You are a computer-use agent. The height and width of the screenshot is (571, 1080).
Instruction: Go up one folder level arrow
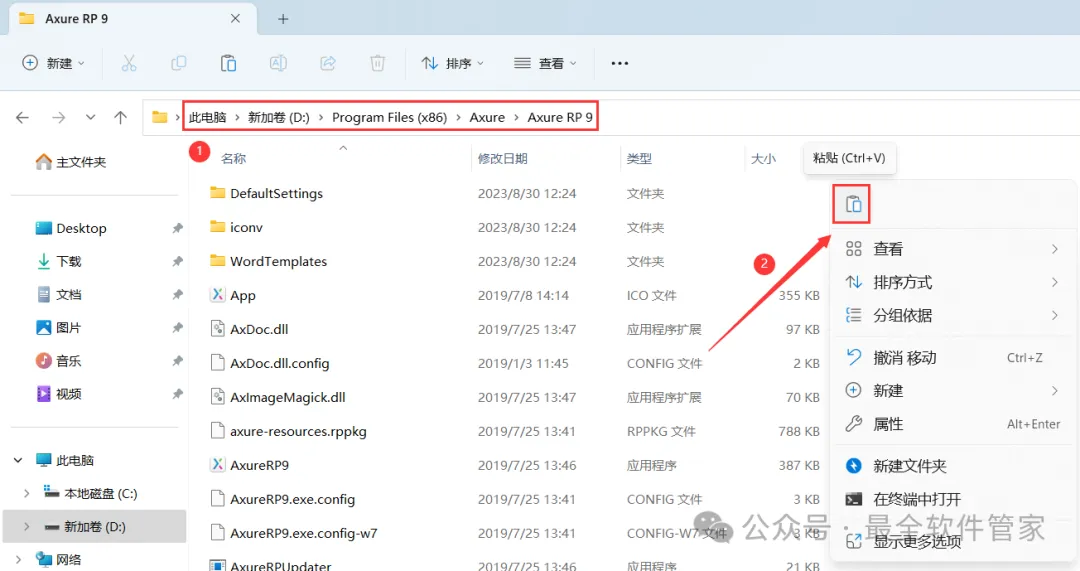click(x=121, y=118)
